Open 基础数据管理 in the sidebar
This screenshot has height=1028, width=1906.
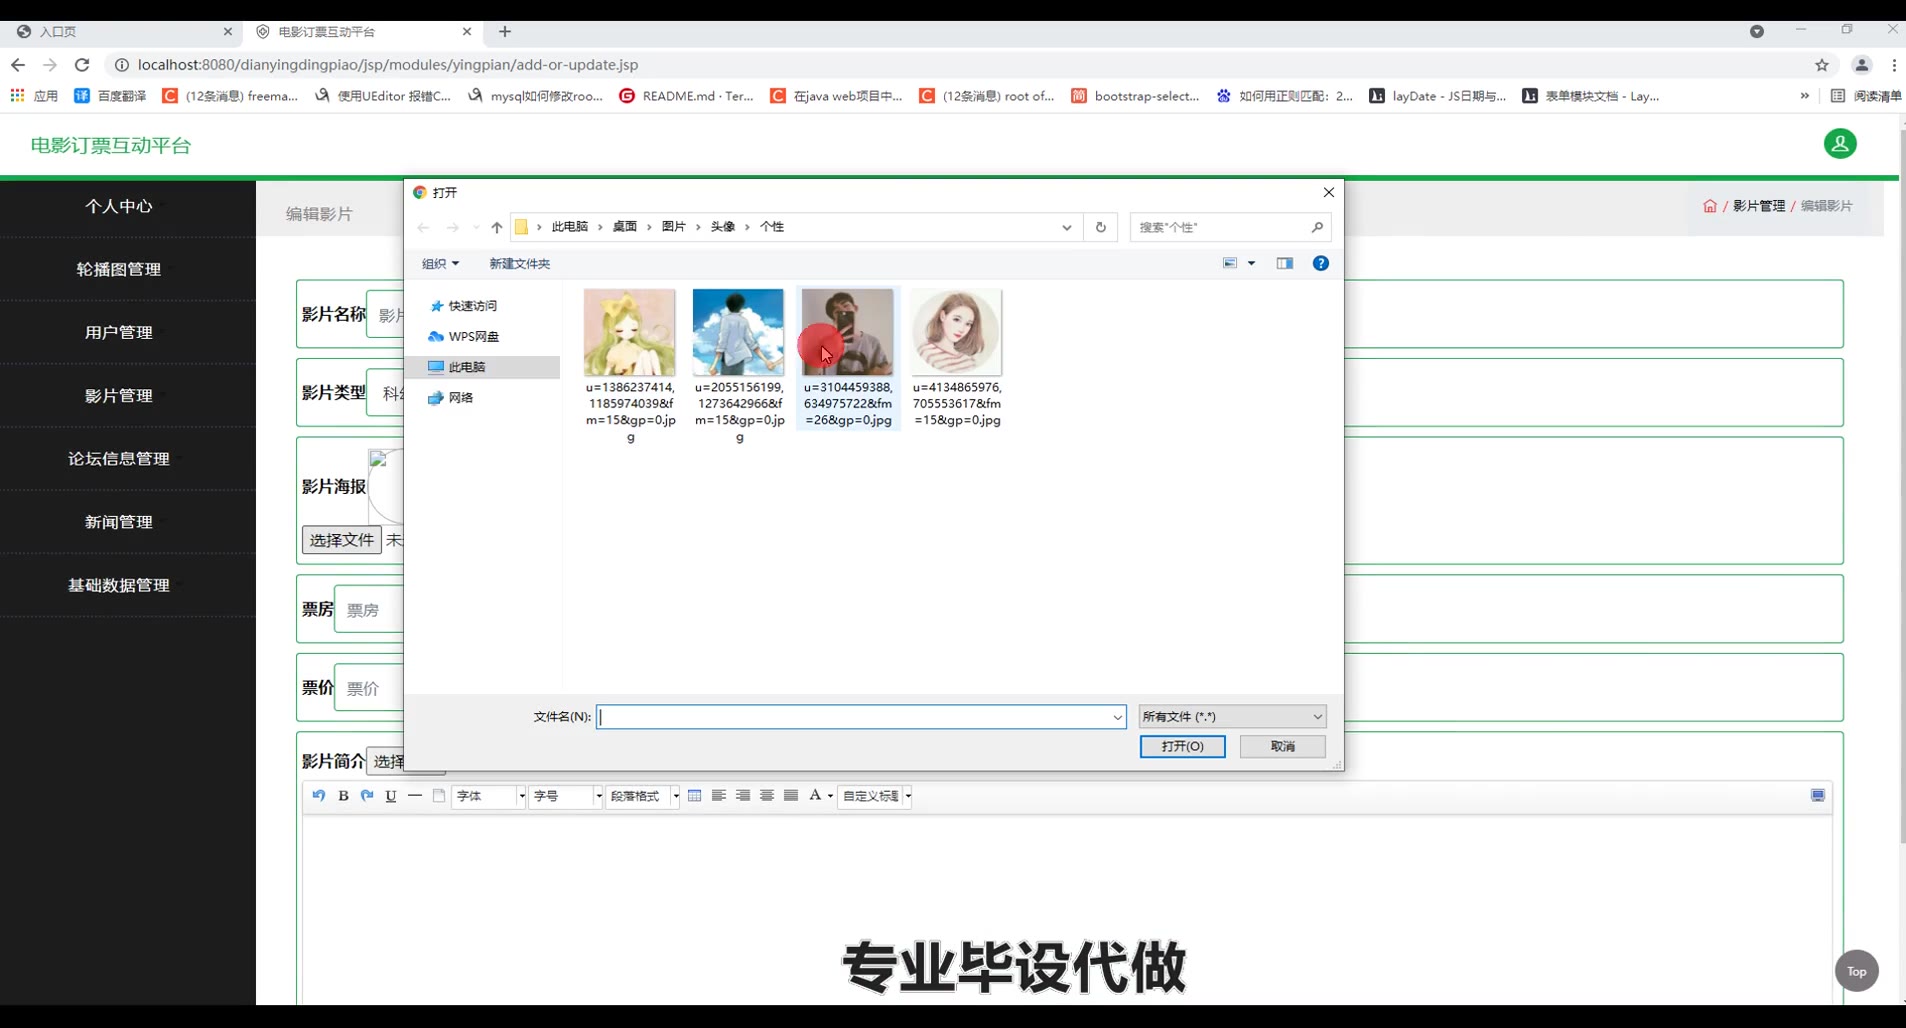(x=119, y=585)
